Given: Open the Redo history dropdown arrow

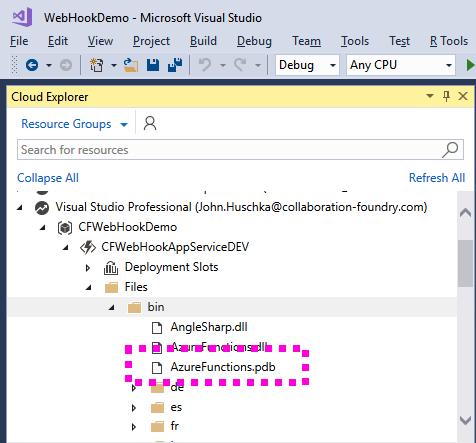Looking at the screenshot, I should click(x=258, y=65).
